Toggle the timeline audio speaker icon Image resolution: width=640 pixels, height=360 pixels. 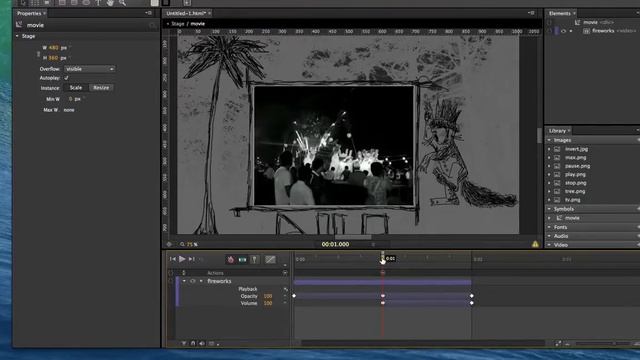[x=202, y=344]
